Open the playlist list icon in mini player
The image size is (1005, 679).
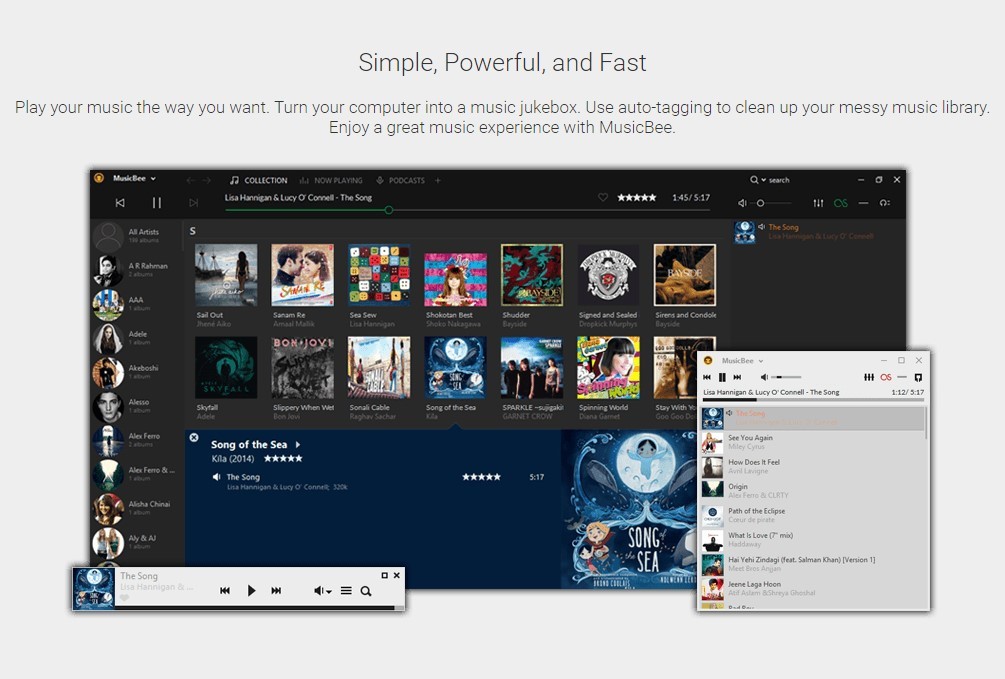pyautogui.click(x=346, y=591)
